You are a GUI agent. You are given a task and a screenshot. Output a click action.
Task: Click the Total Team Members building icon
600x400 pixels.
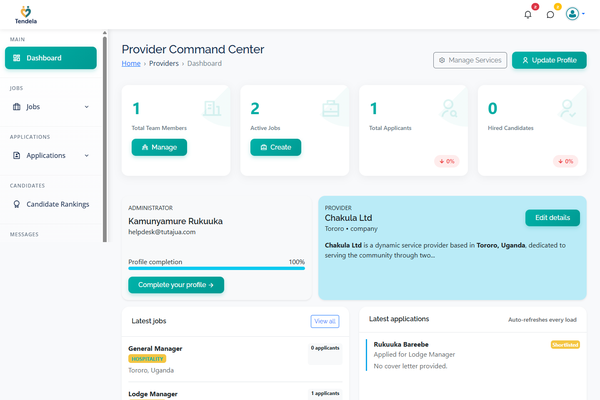click(211, 108)
